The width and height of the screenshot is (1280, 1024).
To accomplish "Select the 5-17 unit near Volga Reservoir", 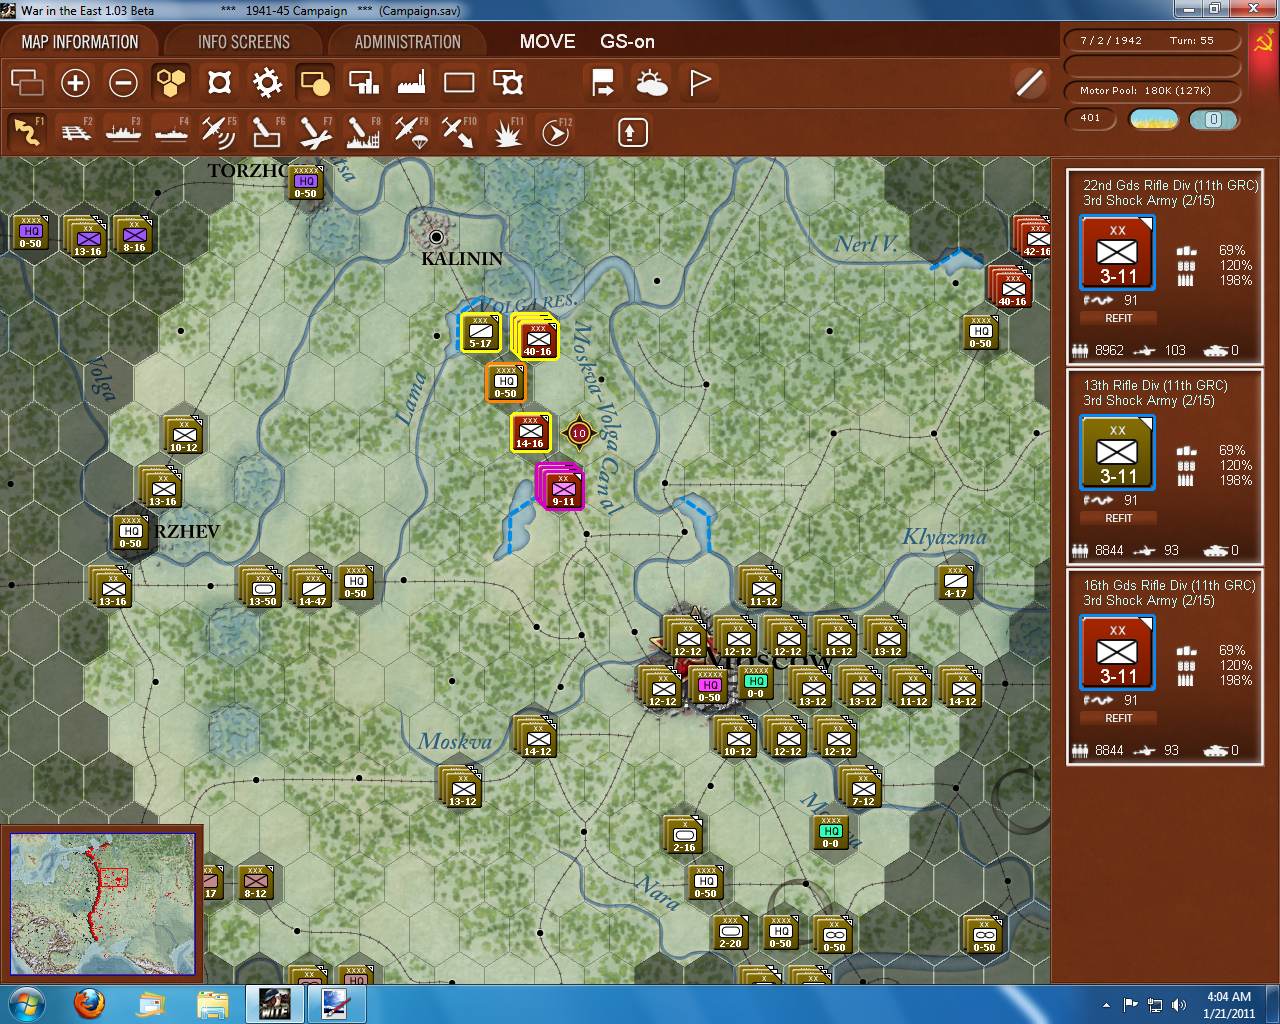I will coord(480,333).
